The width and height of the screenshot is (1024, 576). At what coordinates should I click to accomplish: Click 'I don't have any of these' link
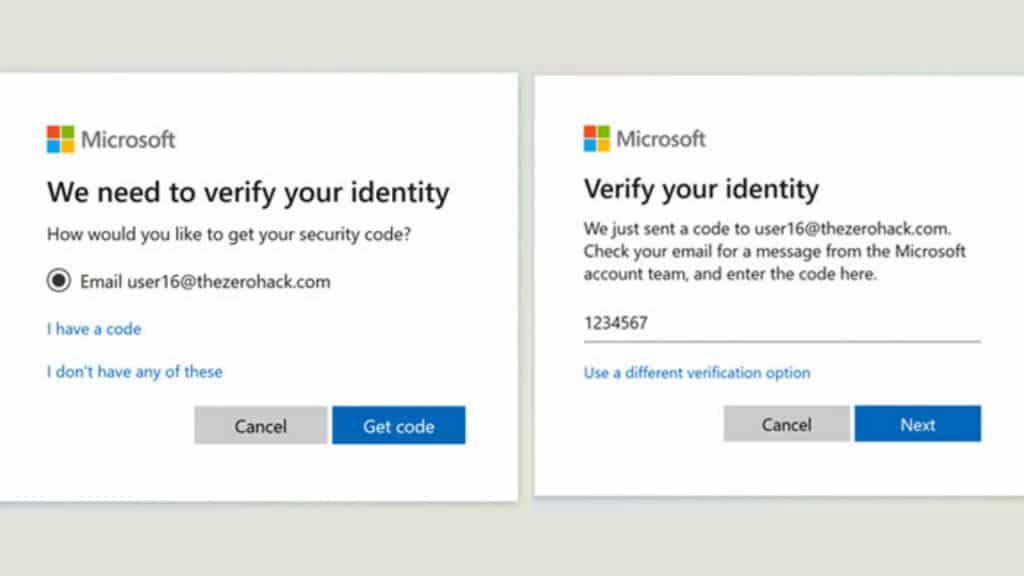coord(135,372)
